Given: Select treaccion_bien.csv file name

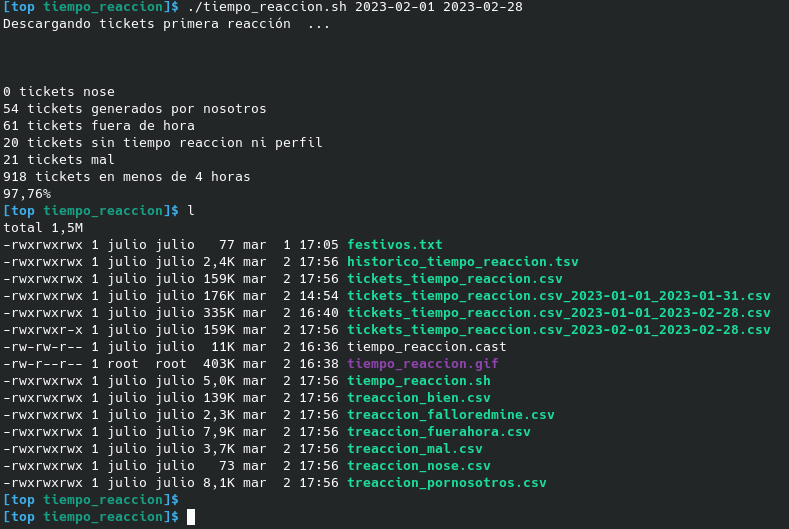Looking at the screenshot, I should coord(418,398).
